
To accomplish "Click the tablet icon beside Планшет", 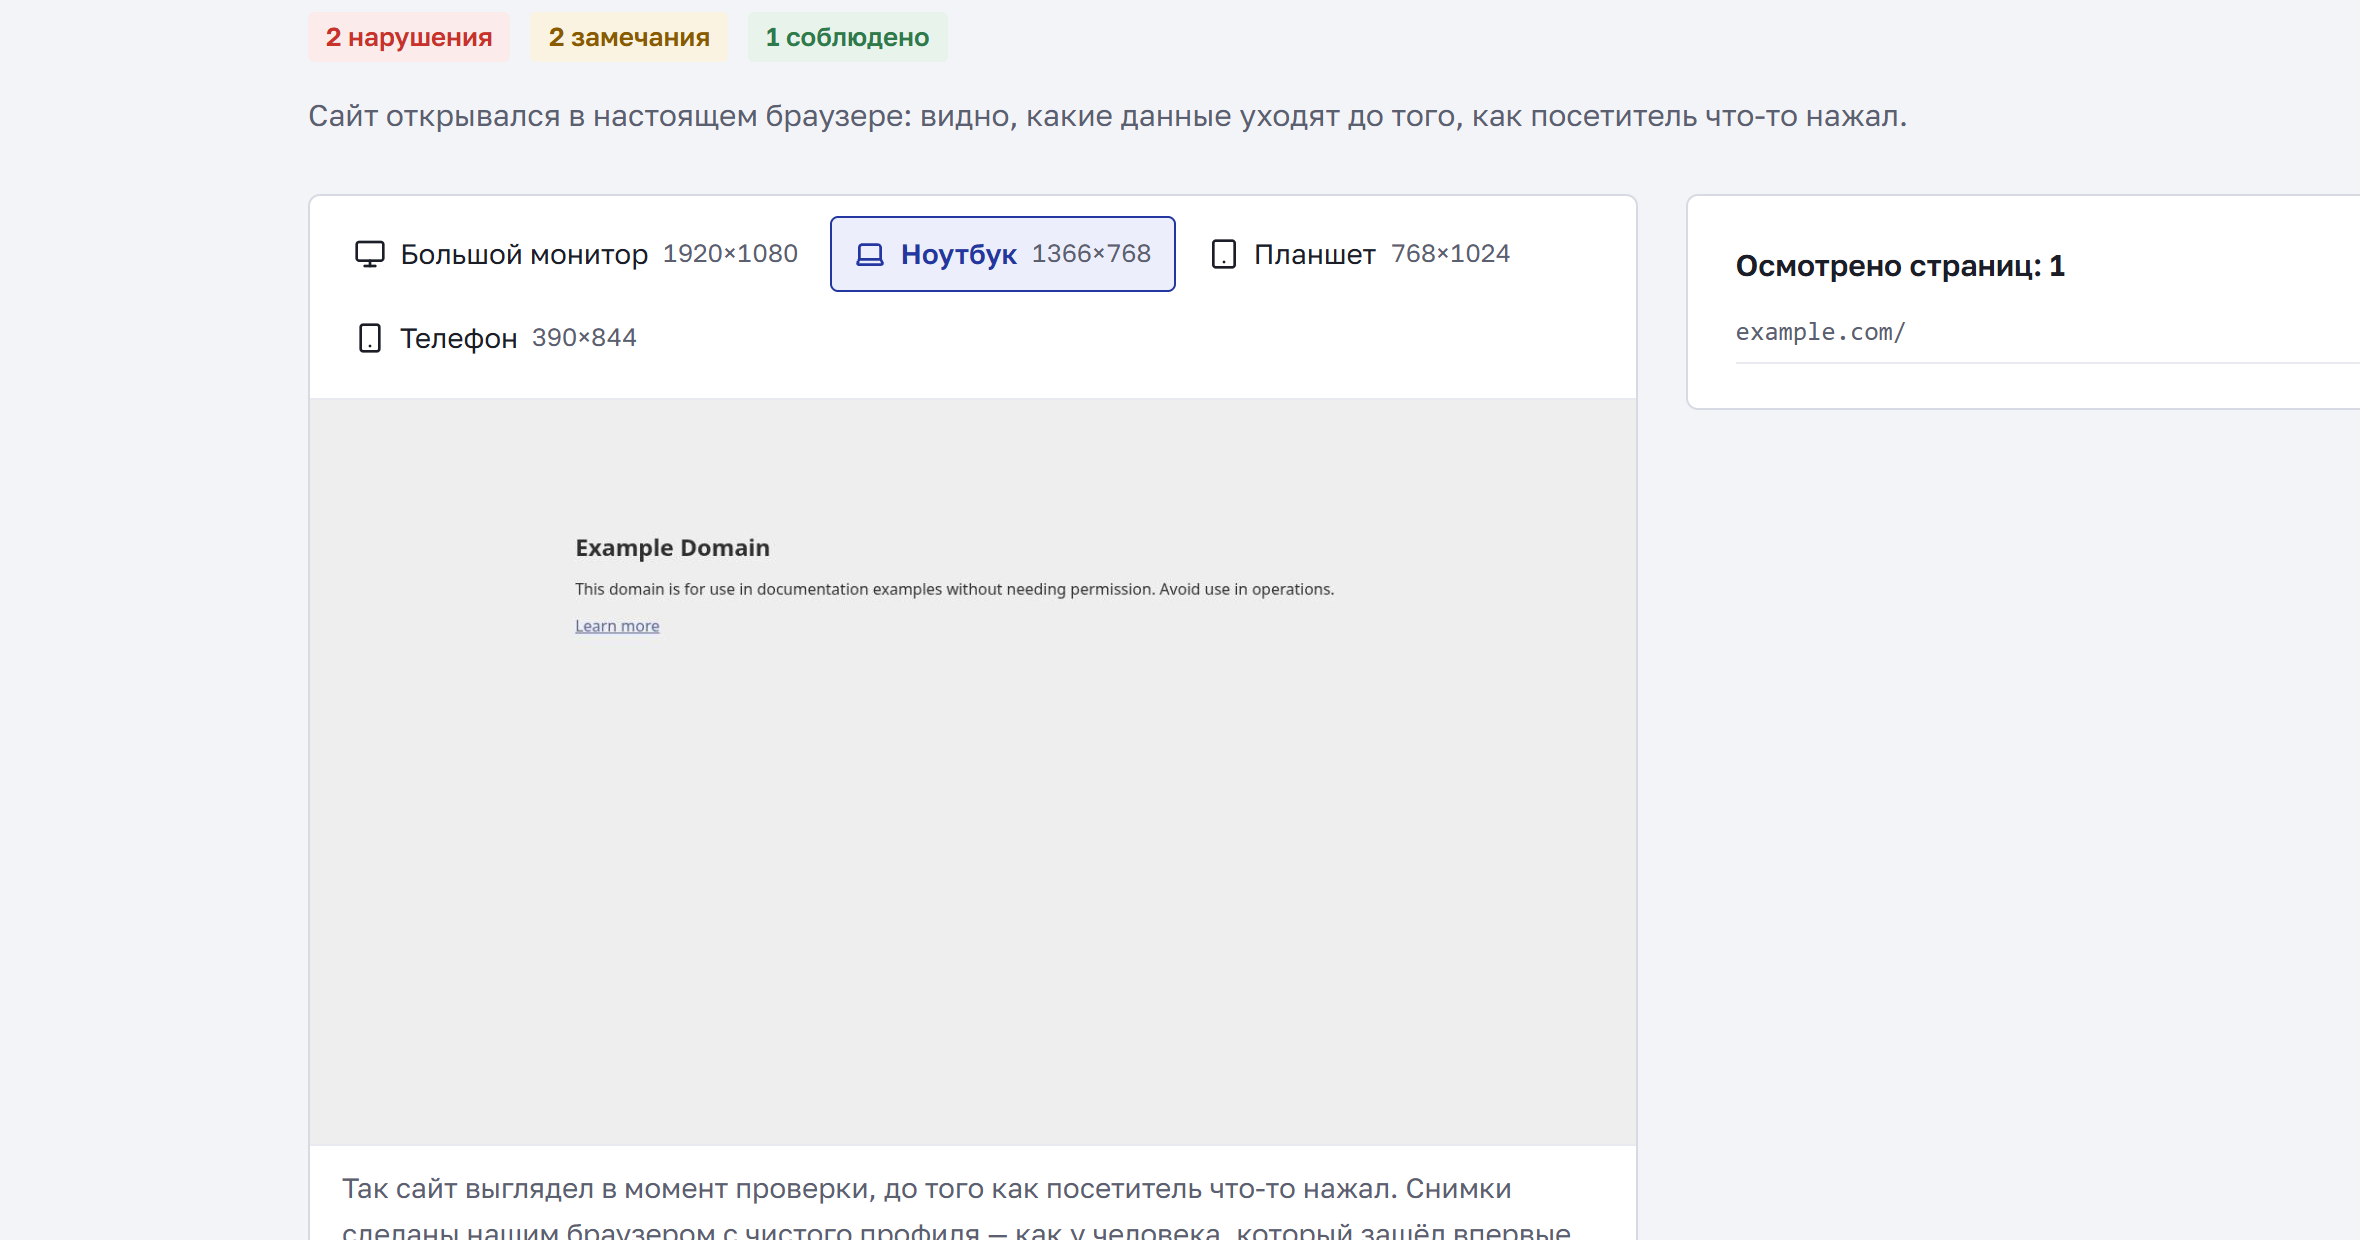I will tap(1224, 254).
